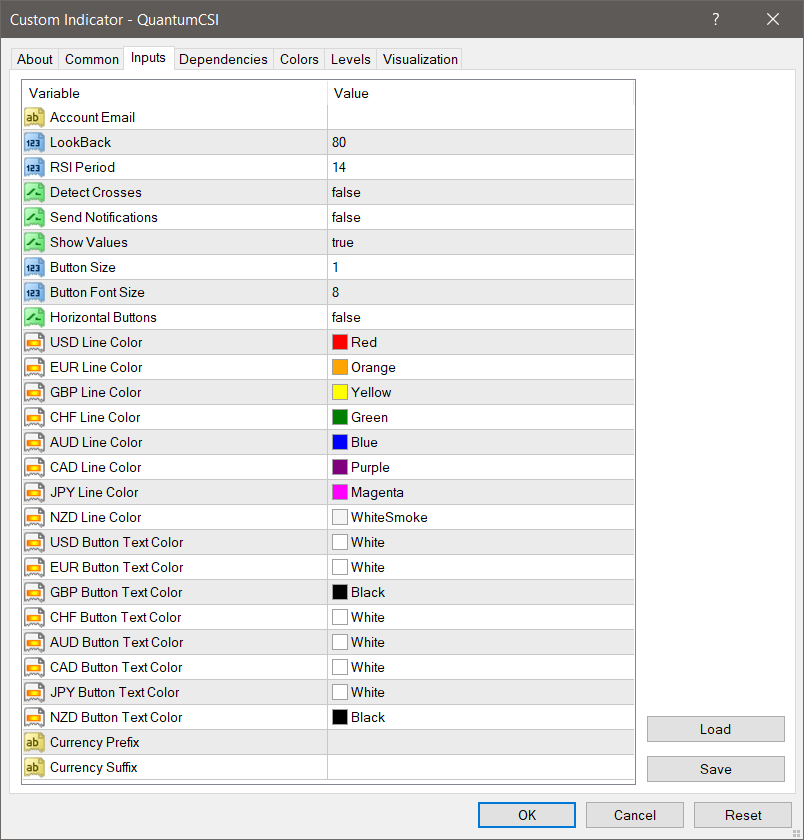Click the help question mark in title bar

[716, 19]
